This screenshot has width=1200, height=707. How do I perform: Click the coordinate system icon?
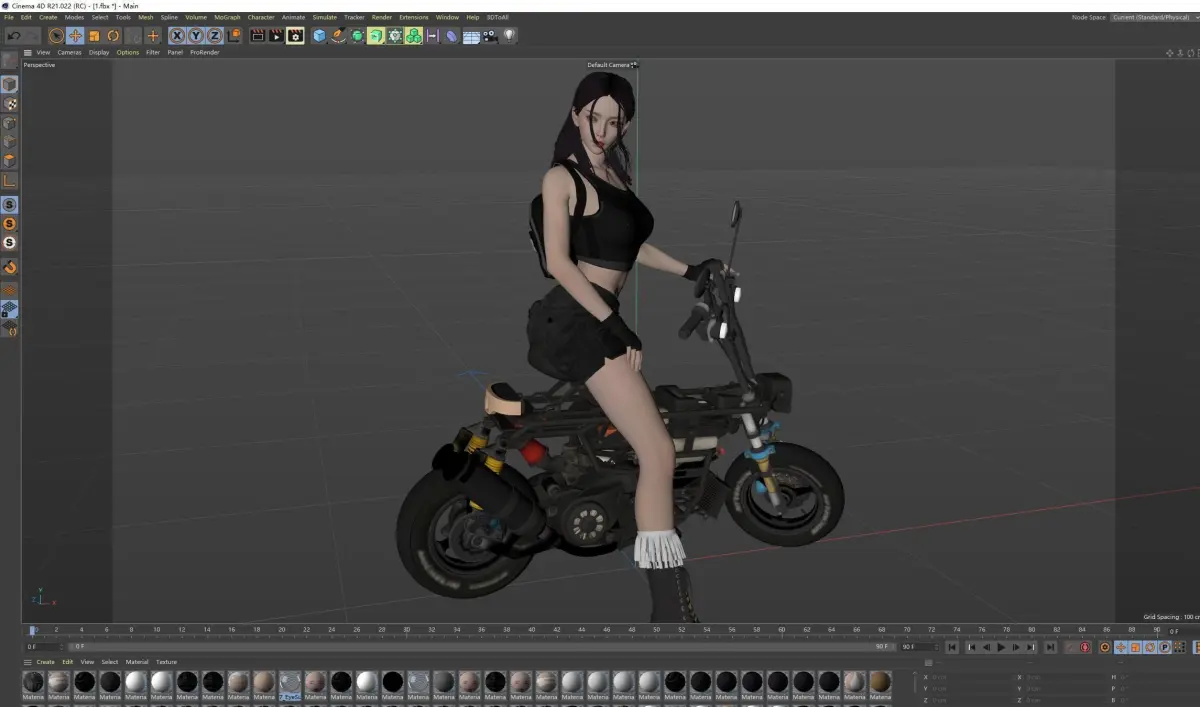click(x=233, y=35)
